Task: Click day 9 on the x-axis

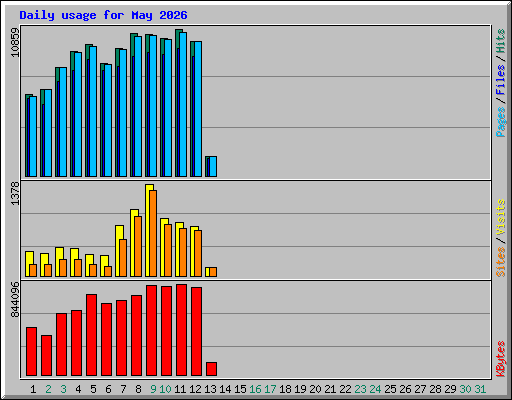Action: tap(153, 389)
